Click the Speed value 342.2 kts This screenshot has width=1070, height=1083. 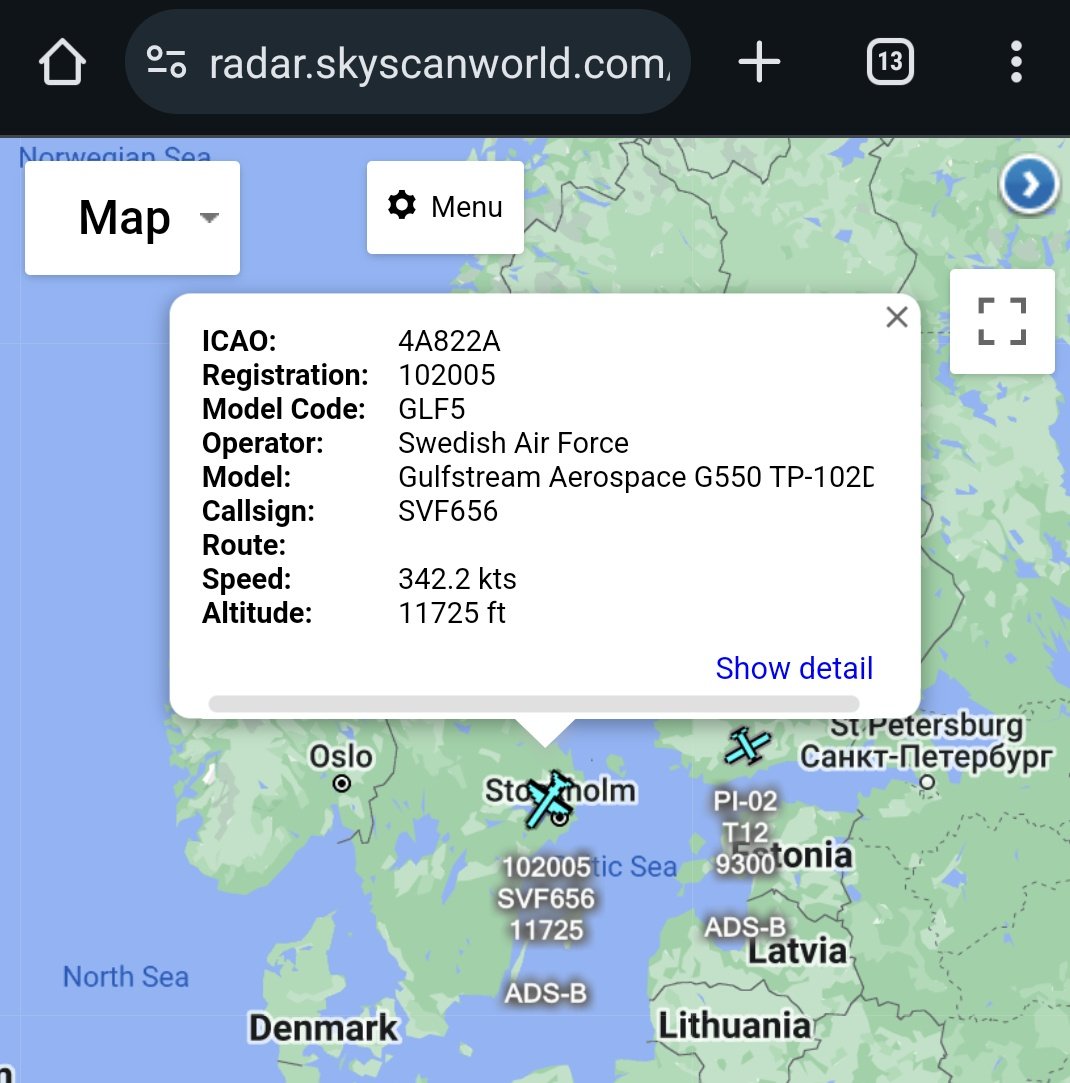pos(457,579)
